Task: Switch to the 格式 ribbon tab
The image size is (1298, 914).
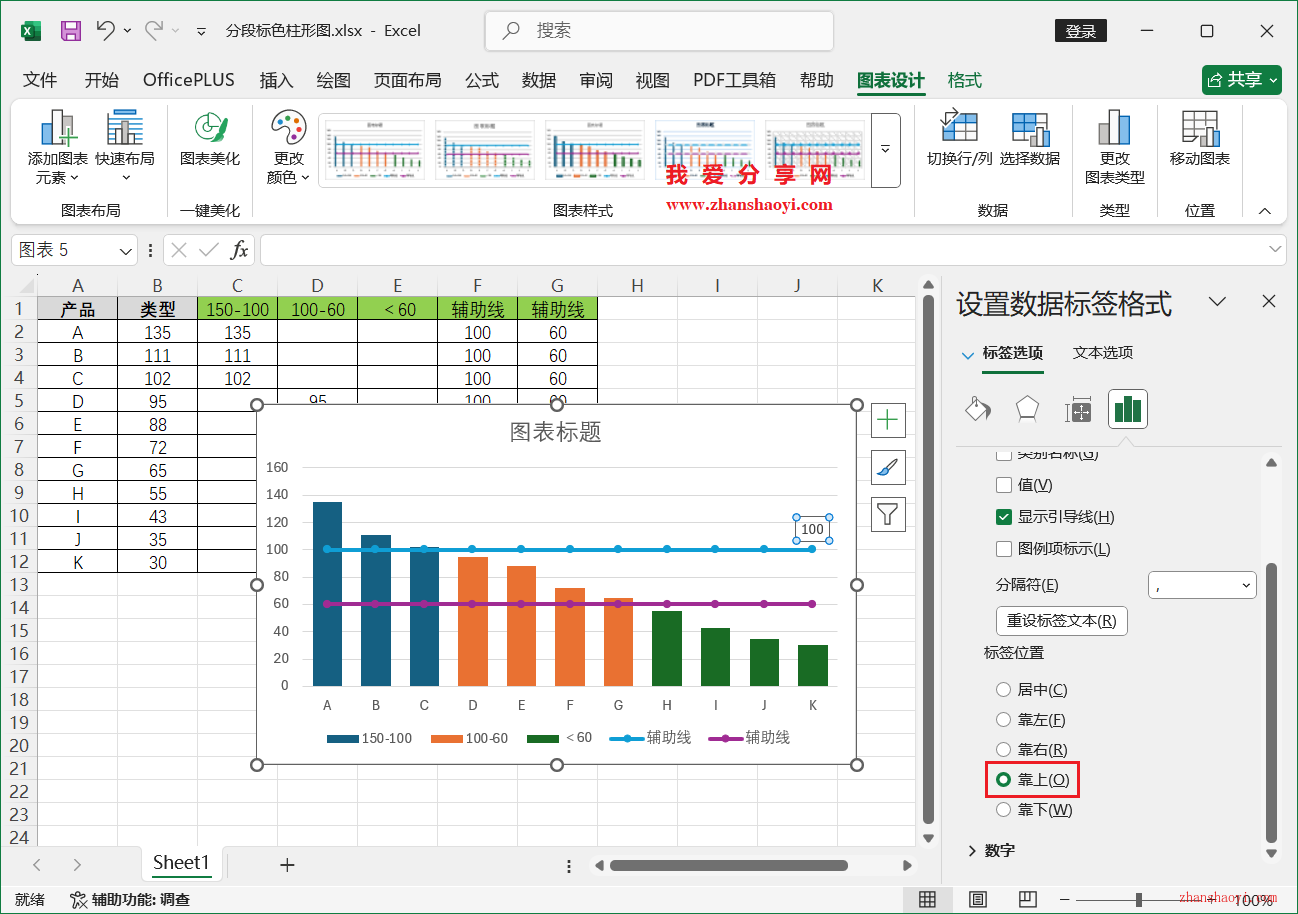Action: click(963, 80)
